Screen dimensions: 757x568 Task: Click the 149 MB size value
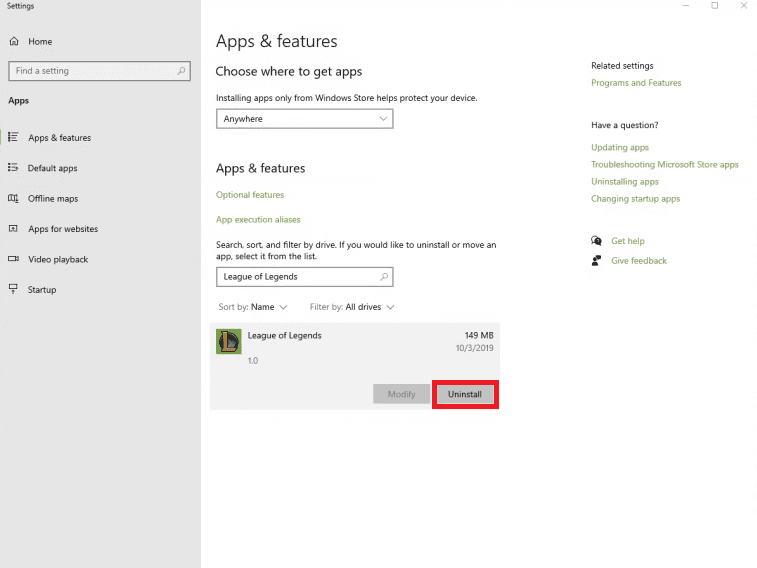click(x=479, y=335)
